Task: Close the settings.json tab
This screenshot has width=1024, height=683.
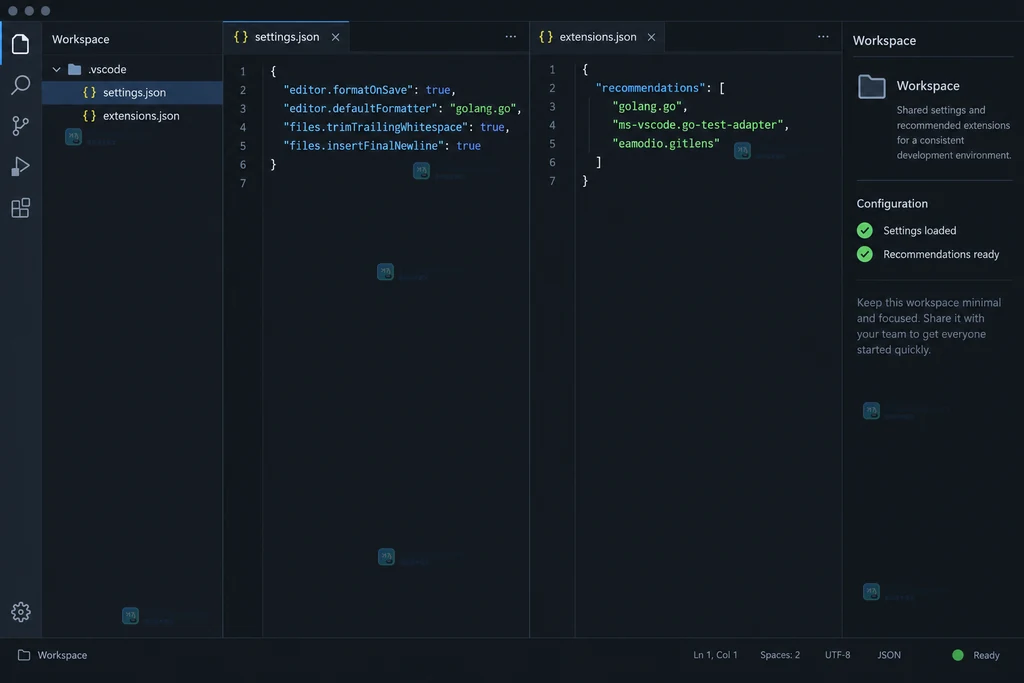Action: (x=335, y=37)
